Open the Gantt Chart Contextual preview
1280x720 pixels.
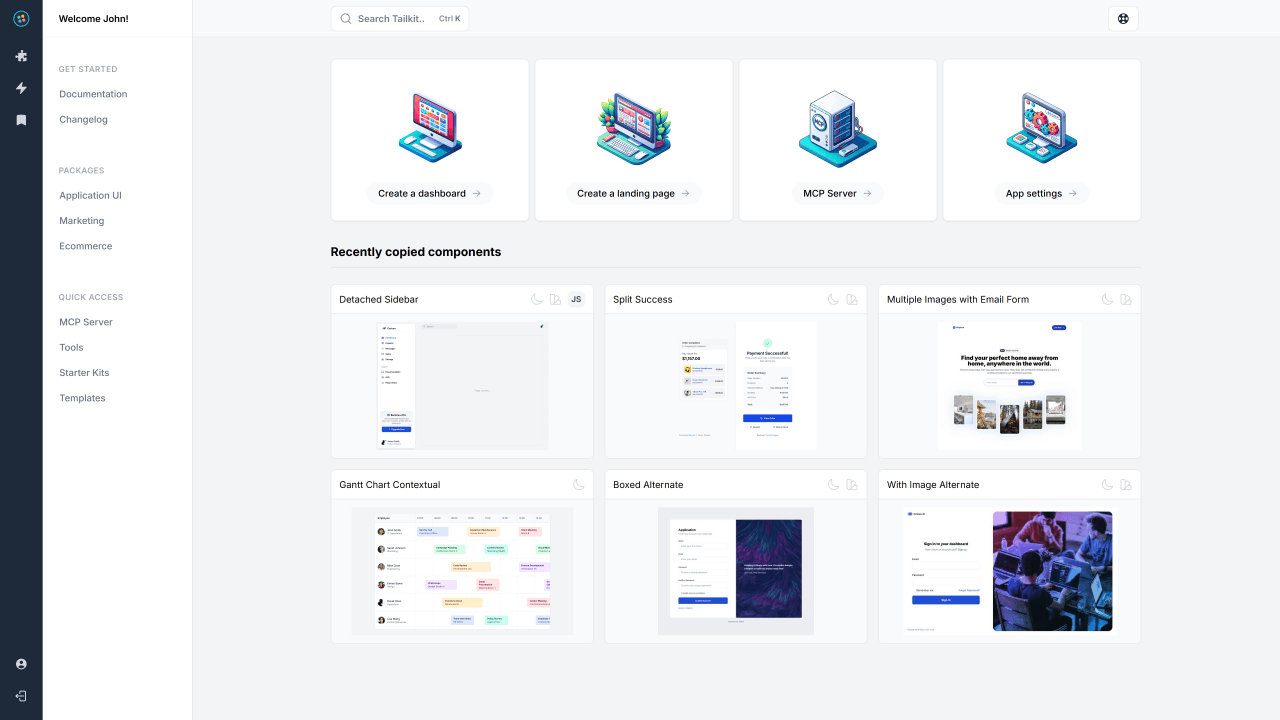pos(462,571)
